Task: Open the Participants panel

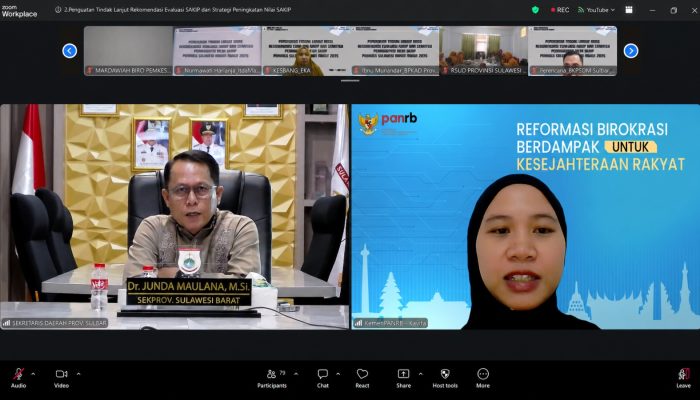Action: tap(272, 378)
